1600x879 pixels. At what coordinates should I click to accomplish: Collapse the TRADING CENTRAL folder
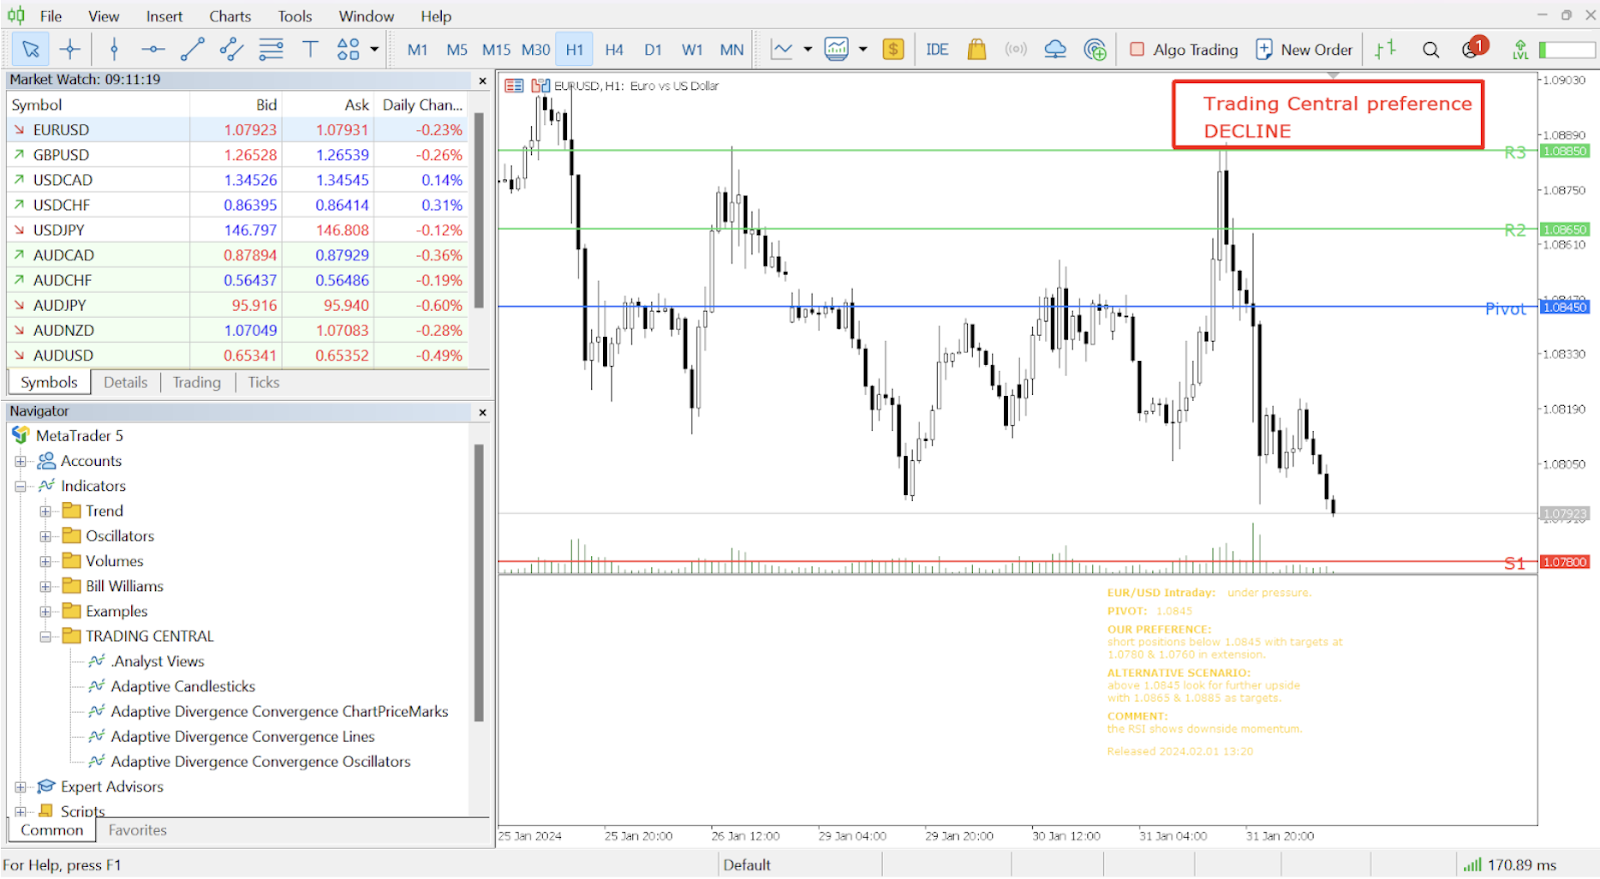(x=45, y=636)
